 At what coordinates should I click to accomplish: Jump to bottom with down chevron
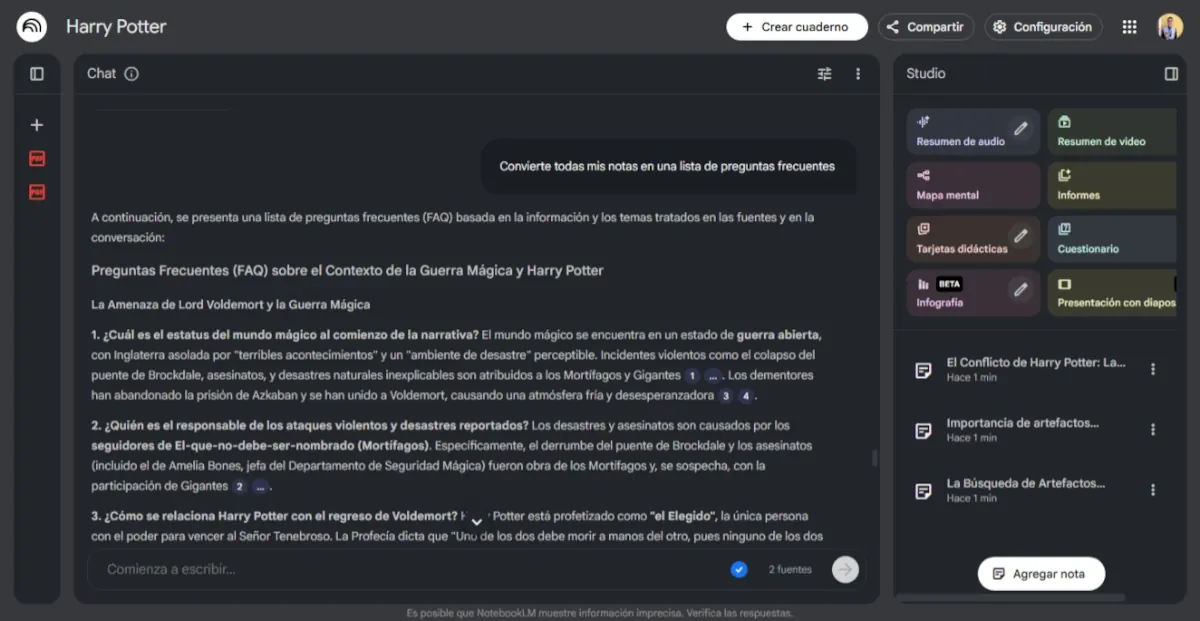coord(477,521)
